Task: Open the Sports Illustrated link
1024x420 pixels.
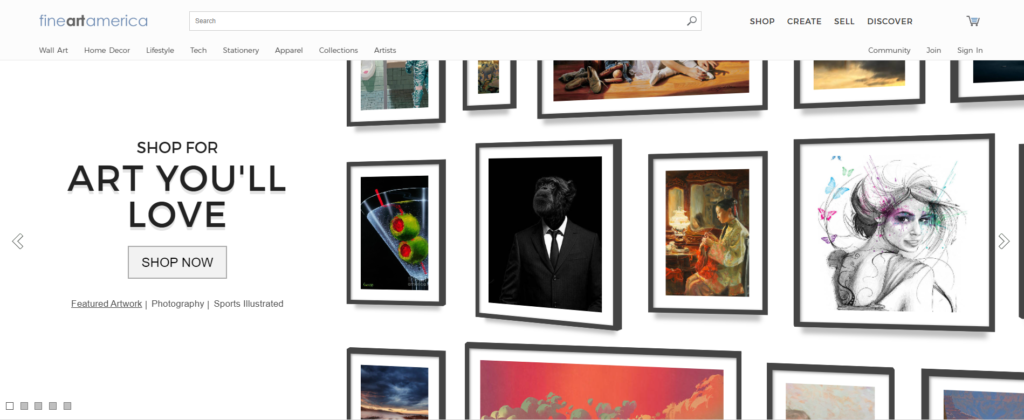Action: [249, 304]
